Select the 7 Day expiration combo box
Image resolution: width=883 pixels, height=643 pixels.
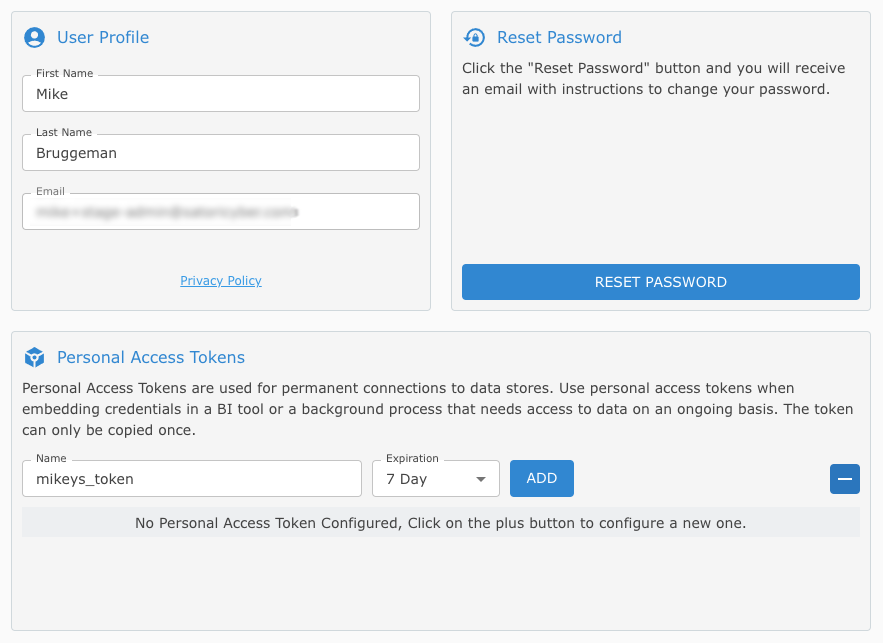(435, 479)
